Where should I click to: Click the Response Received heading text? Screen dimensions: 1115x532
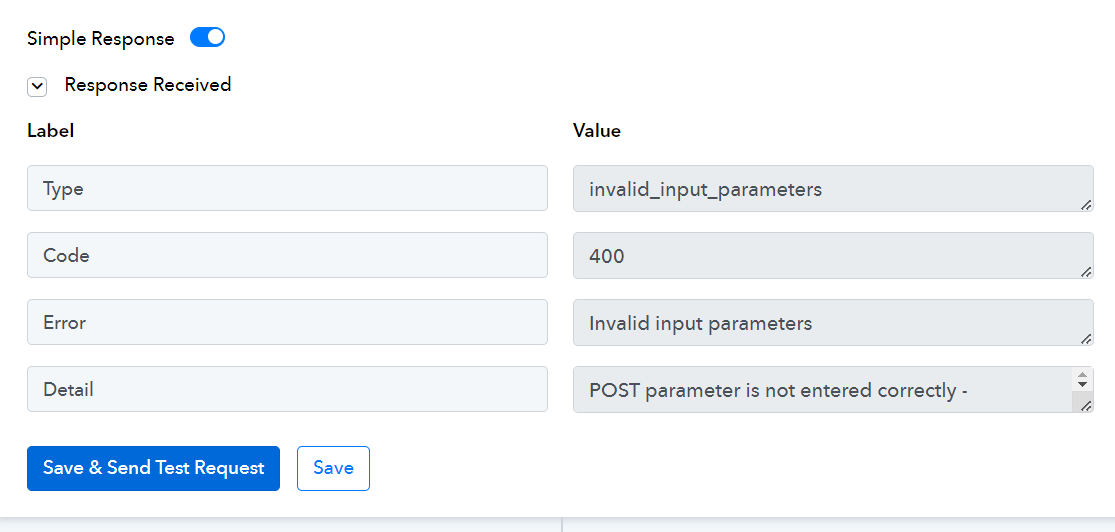tap(148, 85)
